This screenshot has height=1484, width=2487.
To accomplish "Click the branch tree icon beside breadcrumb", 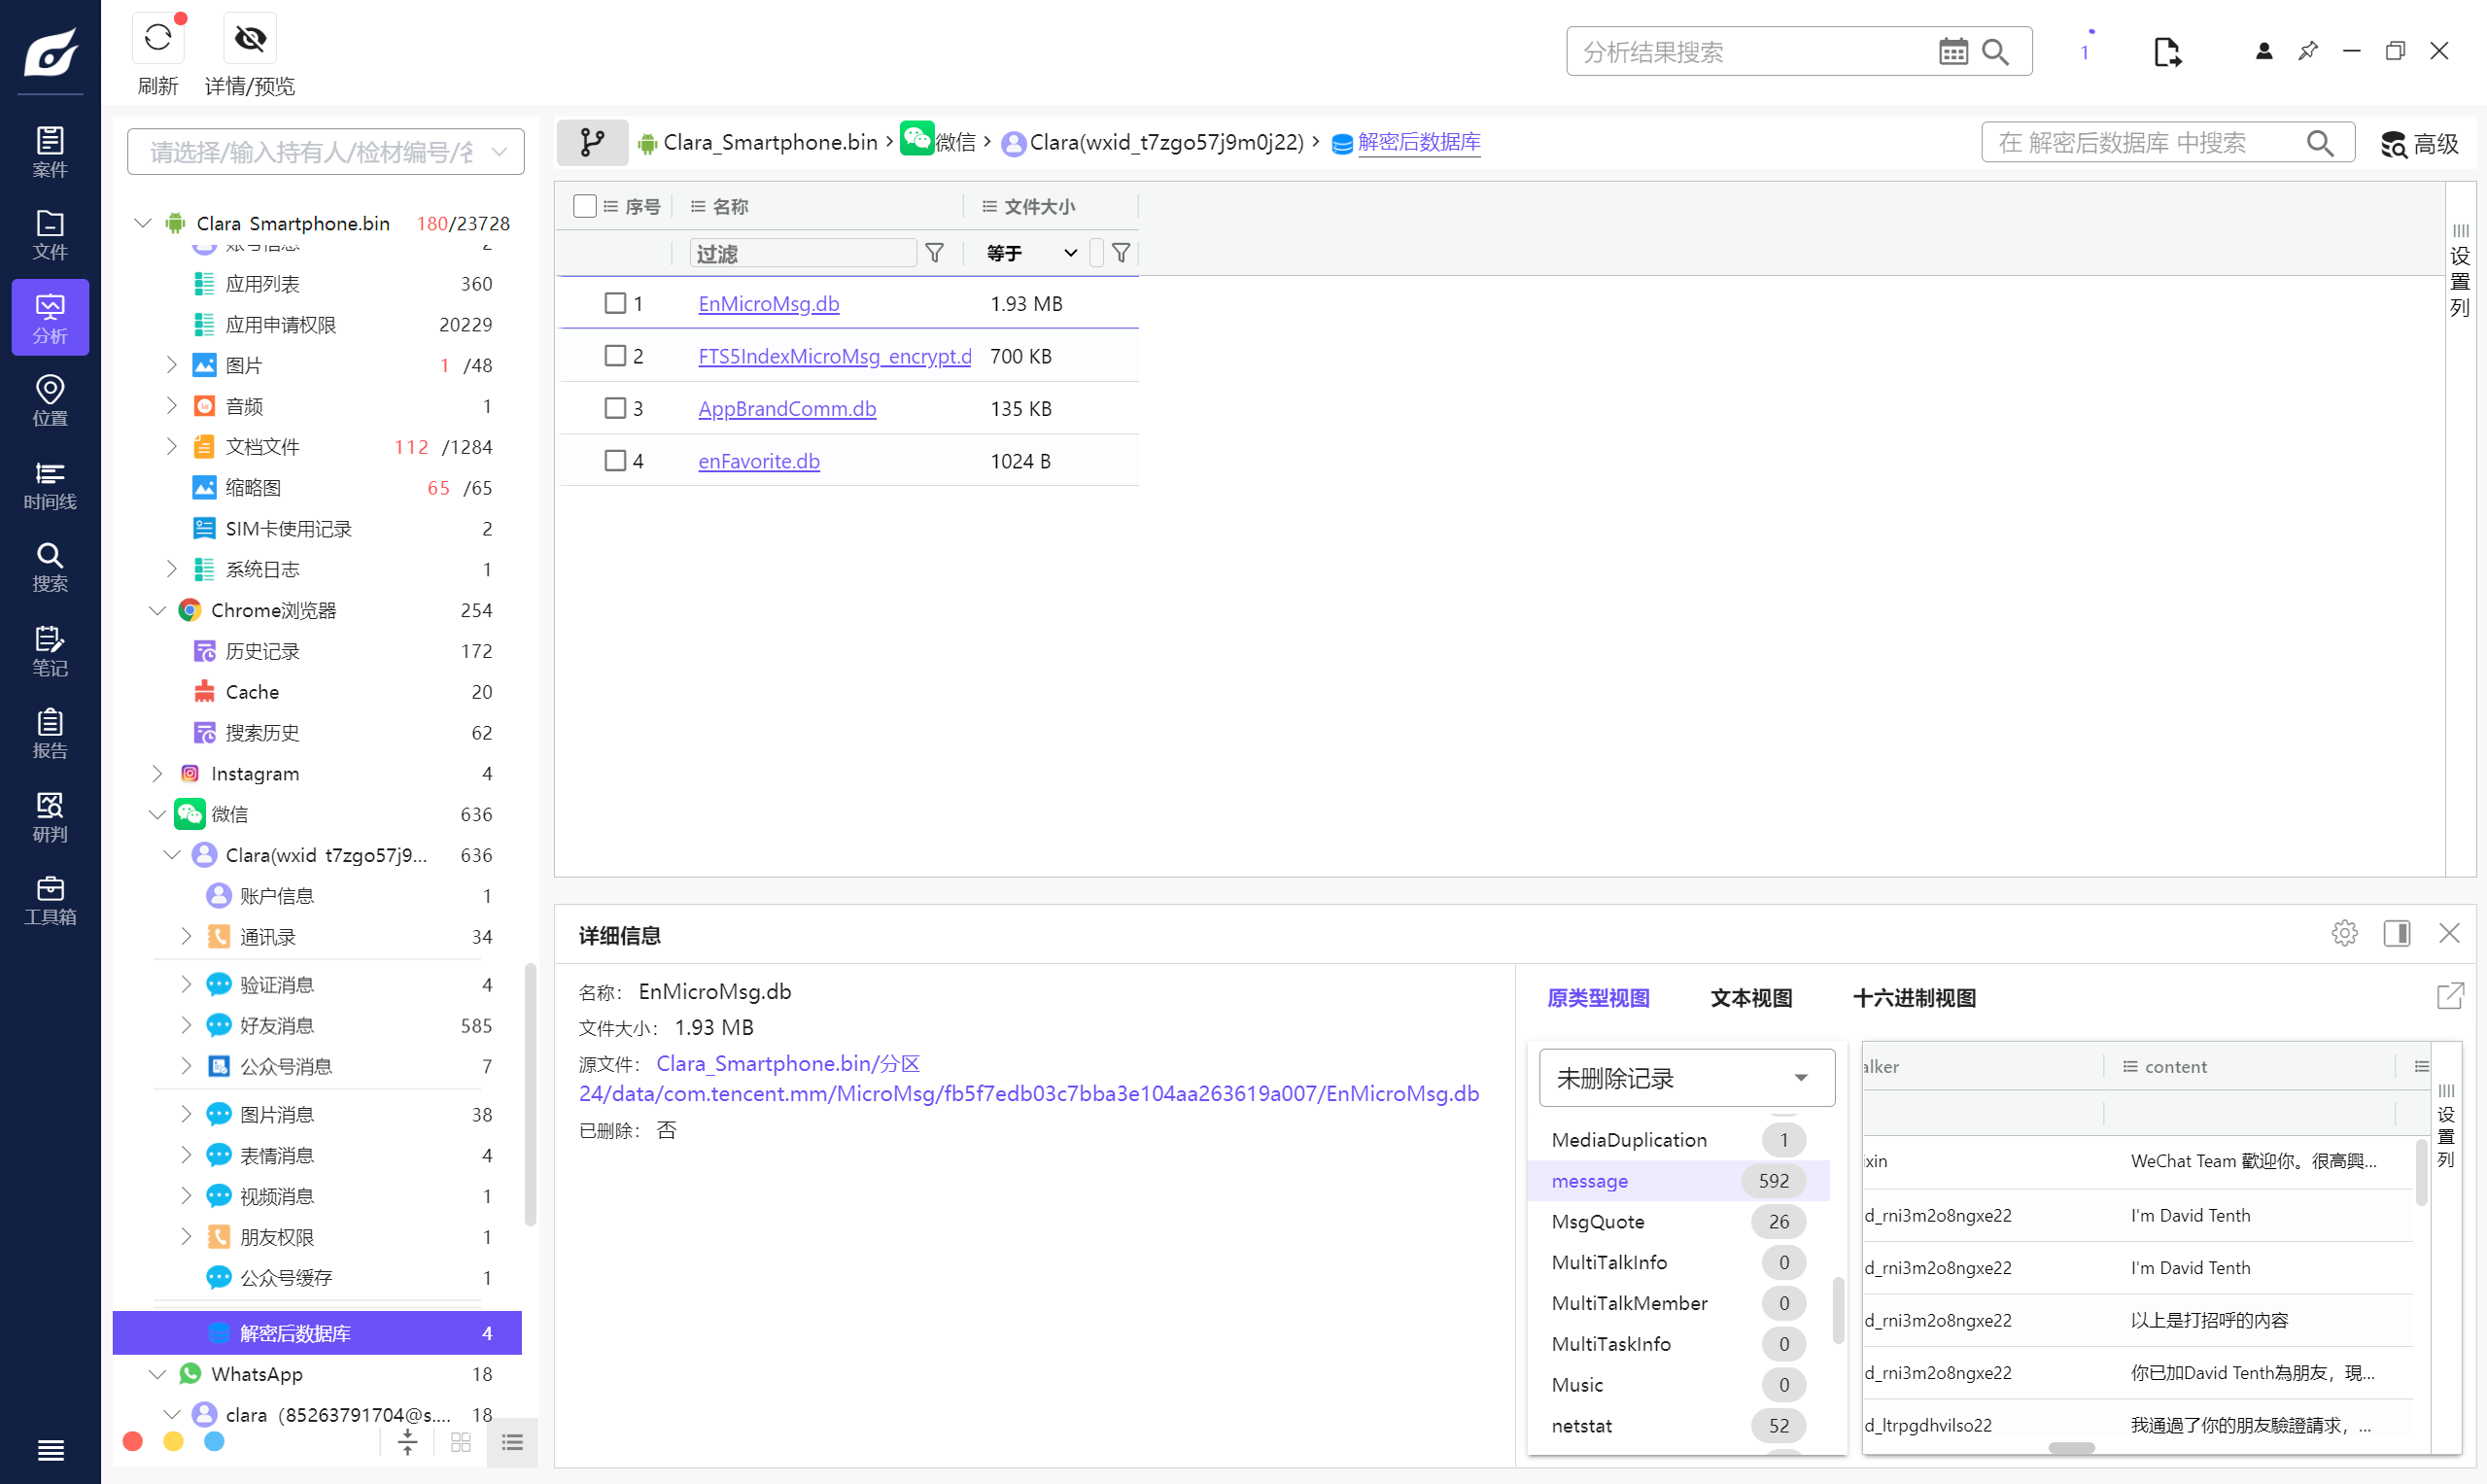I will [x=592, y=142].
